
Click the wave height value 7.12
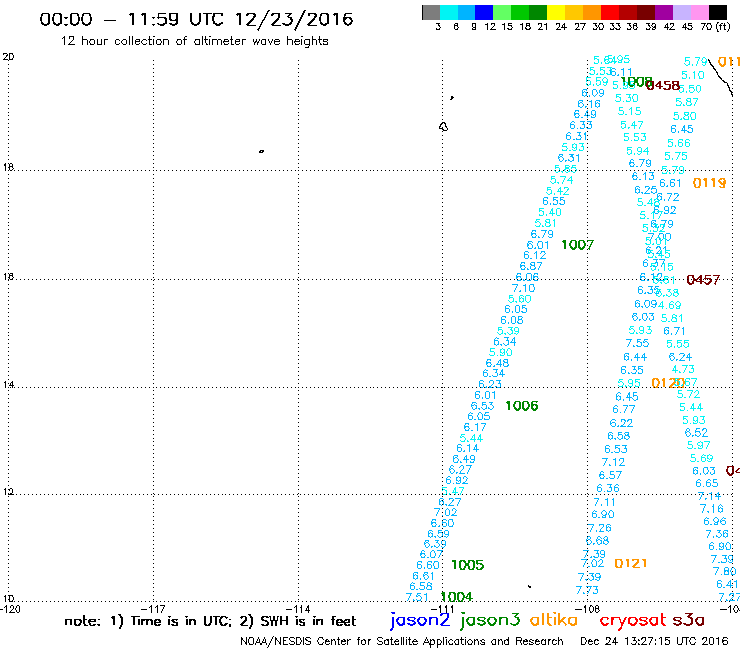(x=613, y=462)
